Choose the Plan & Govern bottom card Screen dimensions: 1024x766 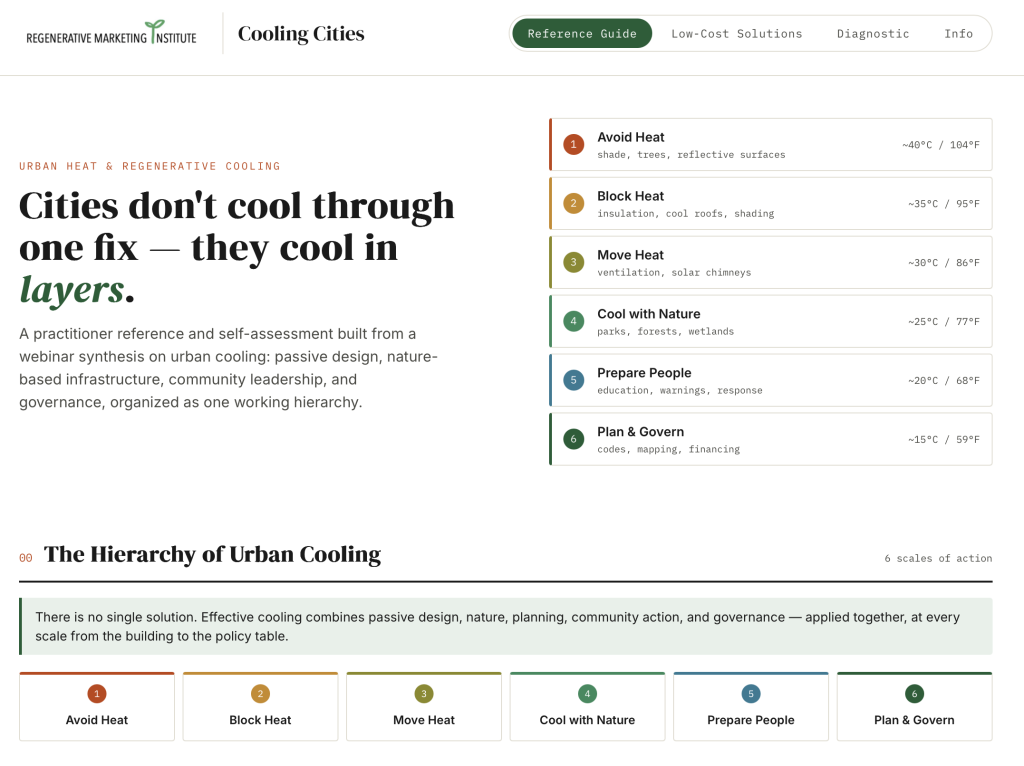pyautogui.click(x=914, y=707)
